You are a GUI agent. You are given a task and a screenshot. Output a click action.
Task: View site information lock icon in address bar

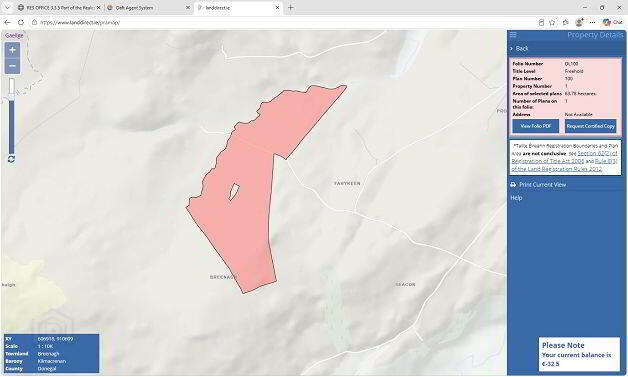(34, 22)
